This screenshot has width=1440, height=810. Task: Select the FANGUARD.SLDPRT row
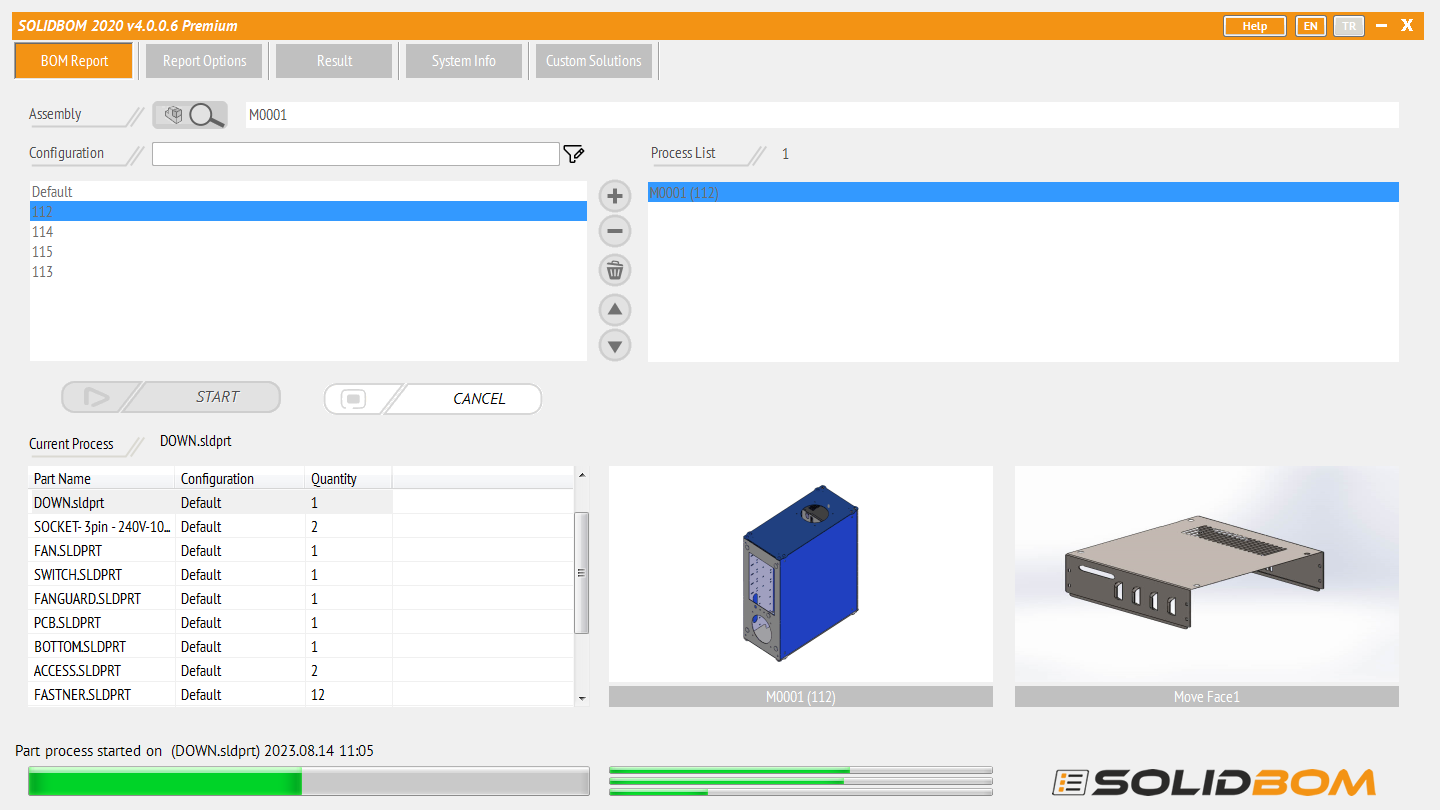pos(301,599)
